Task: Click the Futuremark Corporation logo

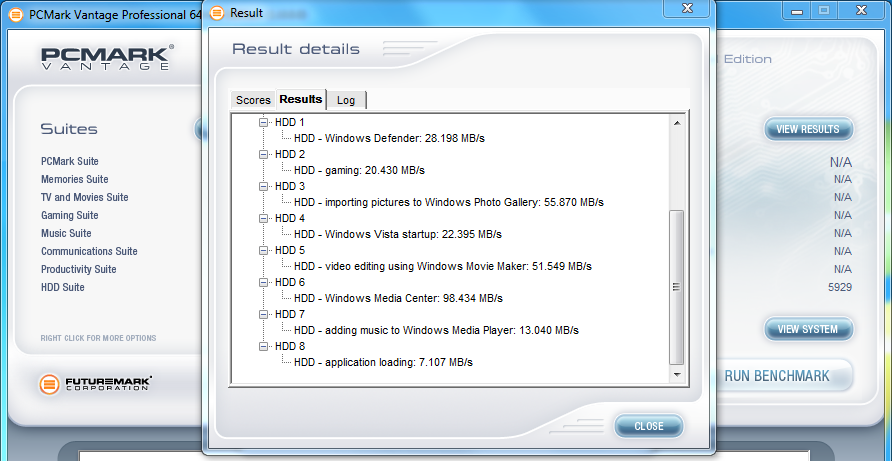Action: coord(95,384)
